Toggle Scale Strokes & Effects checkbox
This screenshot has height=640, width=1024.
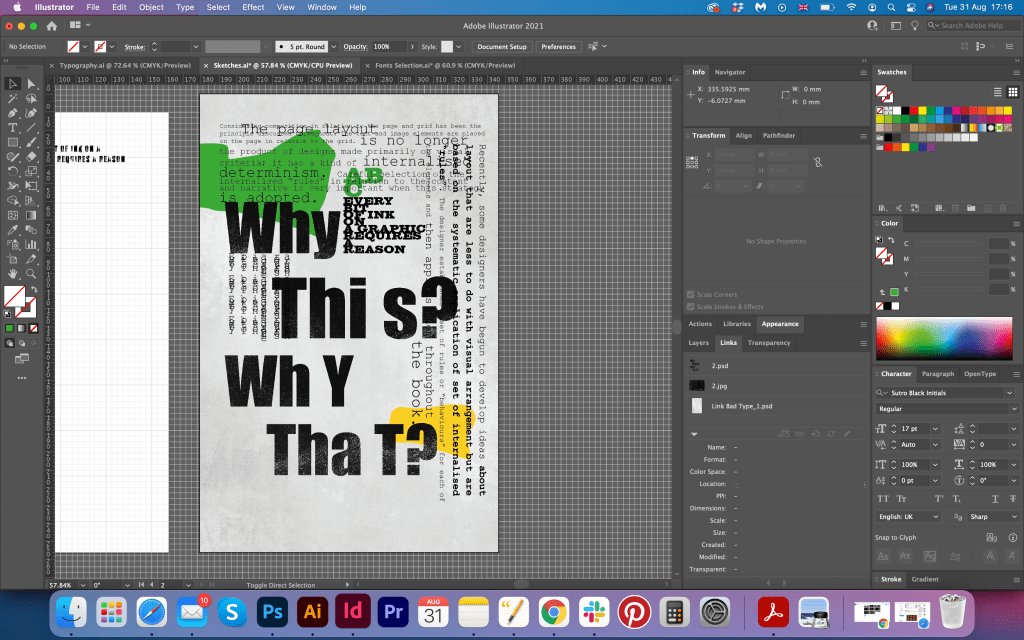[x=691, y=307]
